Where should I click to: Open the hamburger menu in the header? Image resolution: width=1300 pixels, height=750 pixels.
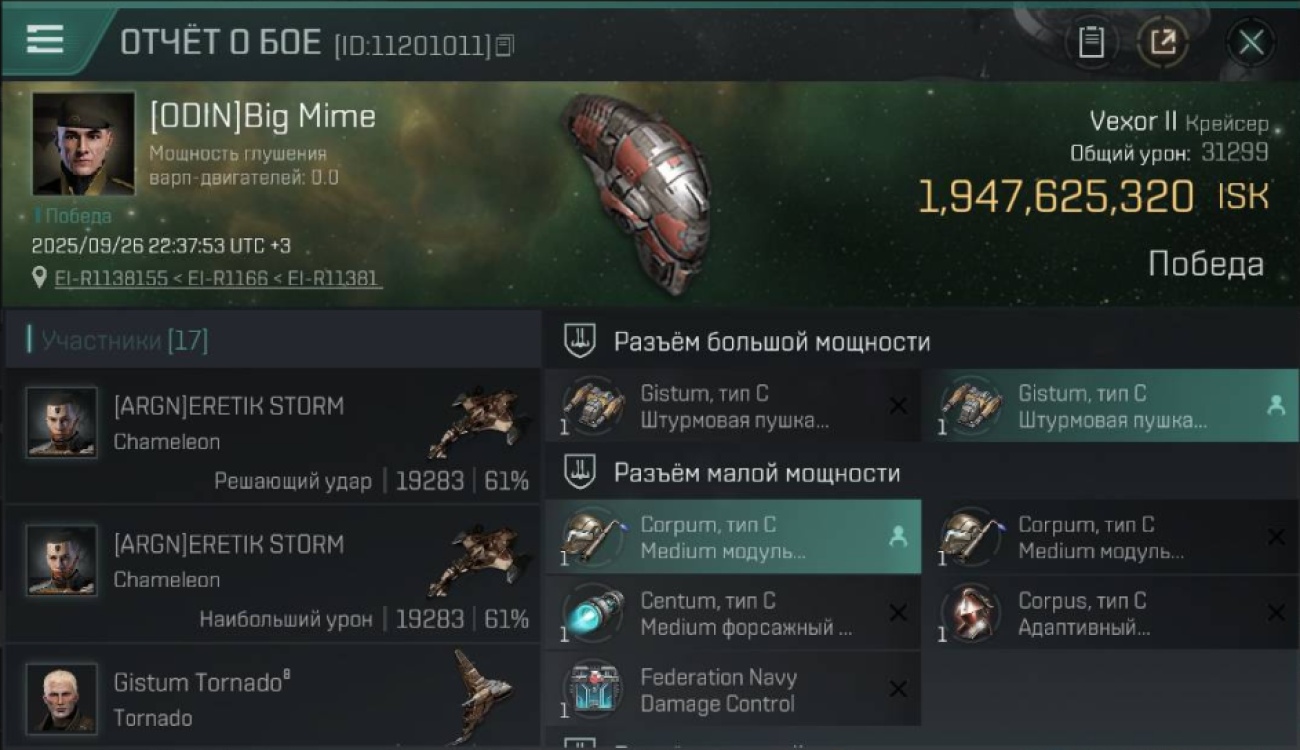(x=45, y=39)
